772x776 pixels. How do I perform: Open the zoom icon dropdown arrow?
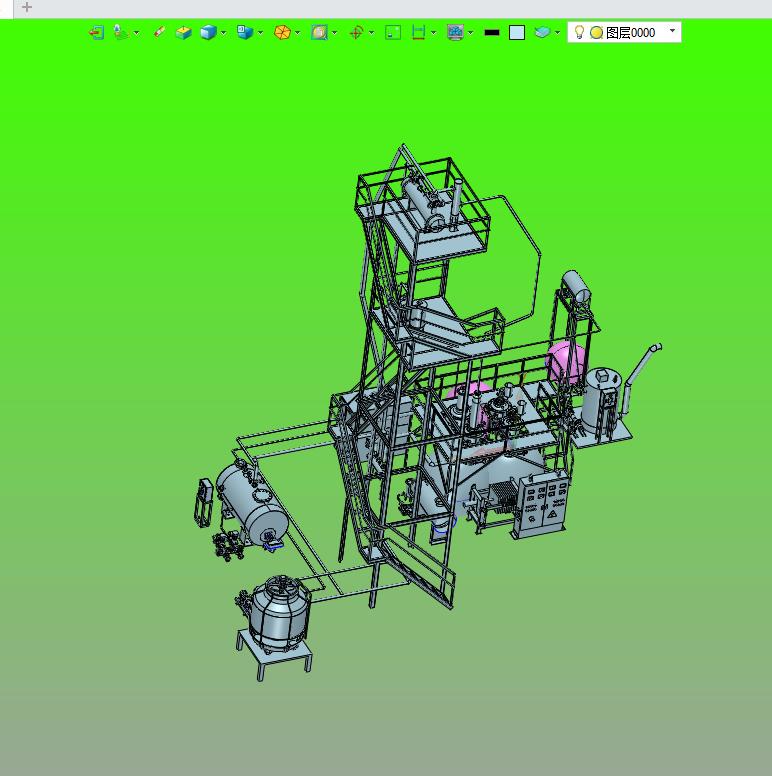click(335, 33)
